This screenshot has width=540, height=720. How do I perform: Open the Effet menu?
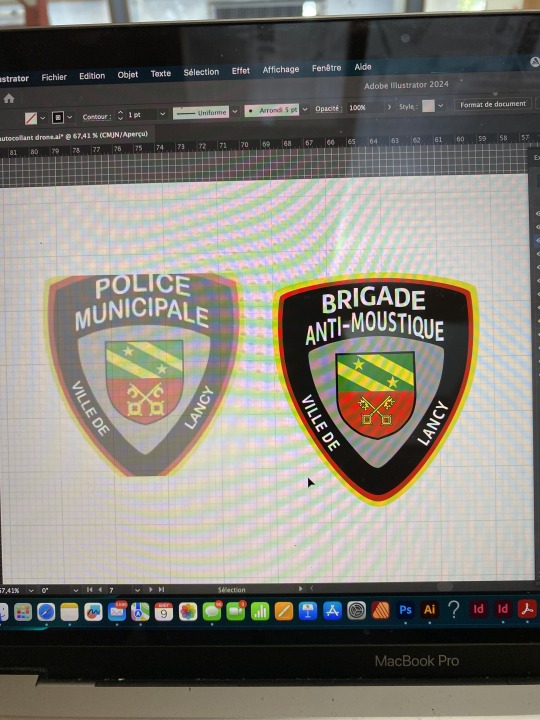[241, 71]
